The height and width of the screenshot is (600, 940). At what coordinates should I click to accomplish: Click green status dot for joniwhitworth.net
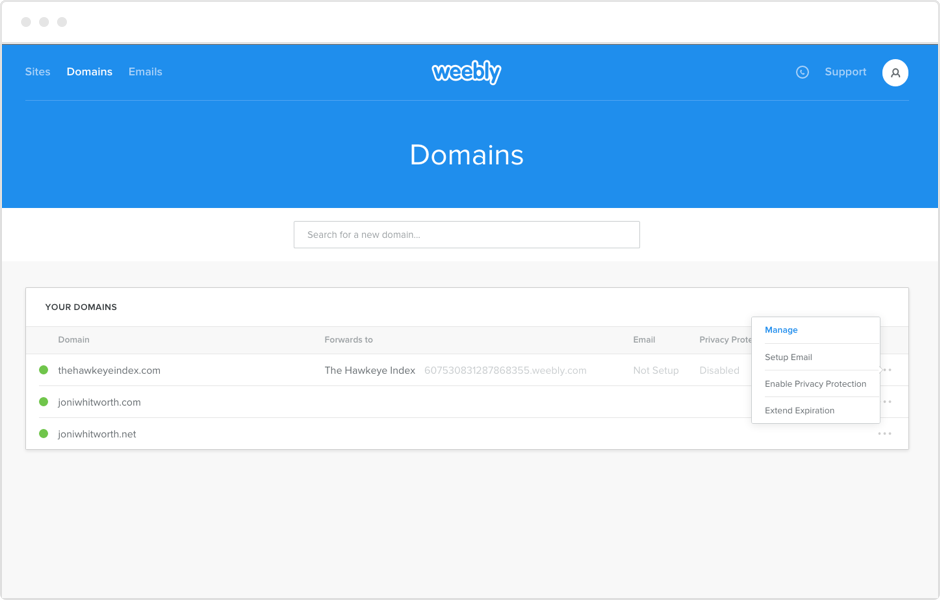[x=43, y=434]
